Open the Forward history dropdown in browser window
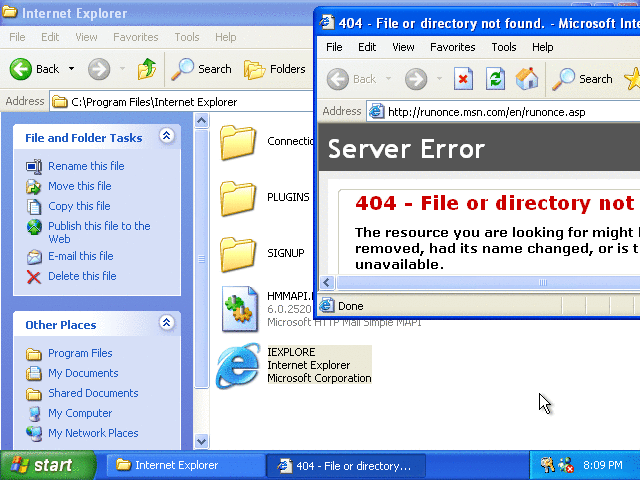 (x=439, y=79)
